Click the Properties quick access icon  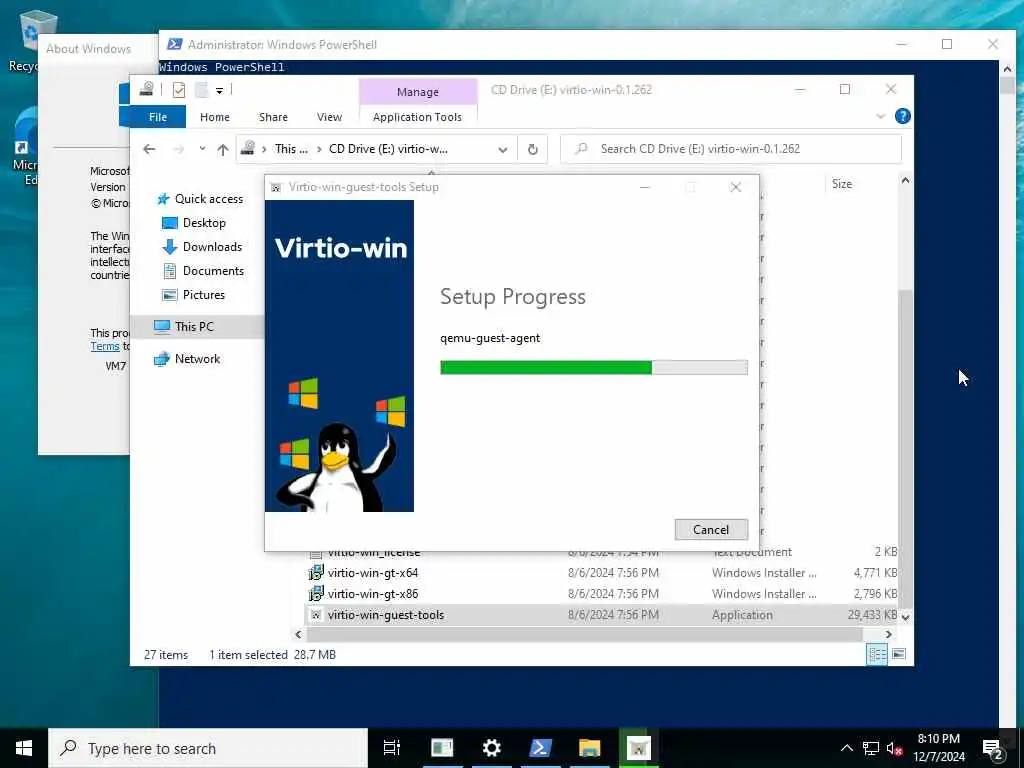(179, 90)
